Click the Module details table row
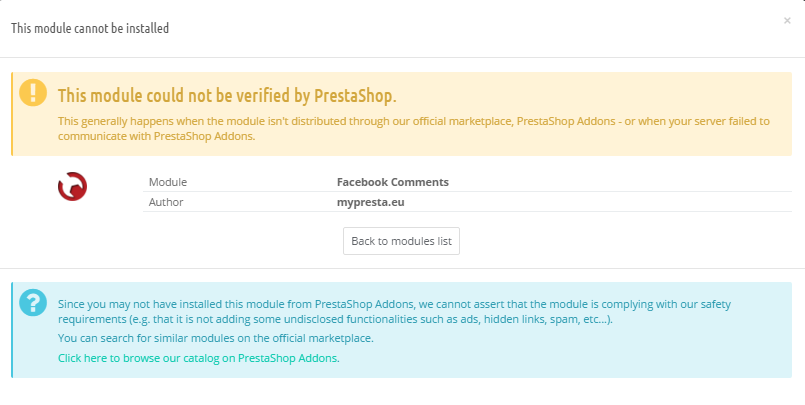This screenshot has width=805, height=405. (467, 182)
